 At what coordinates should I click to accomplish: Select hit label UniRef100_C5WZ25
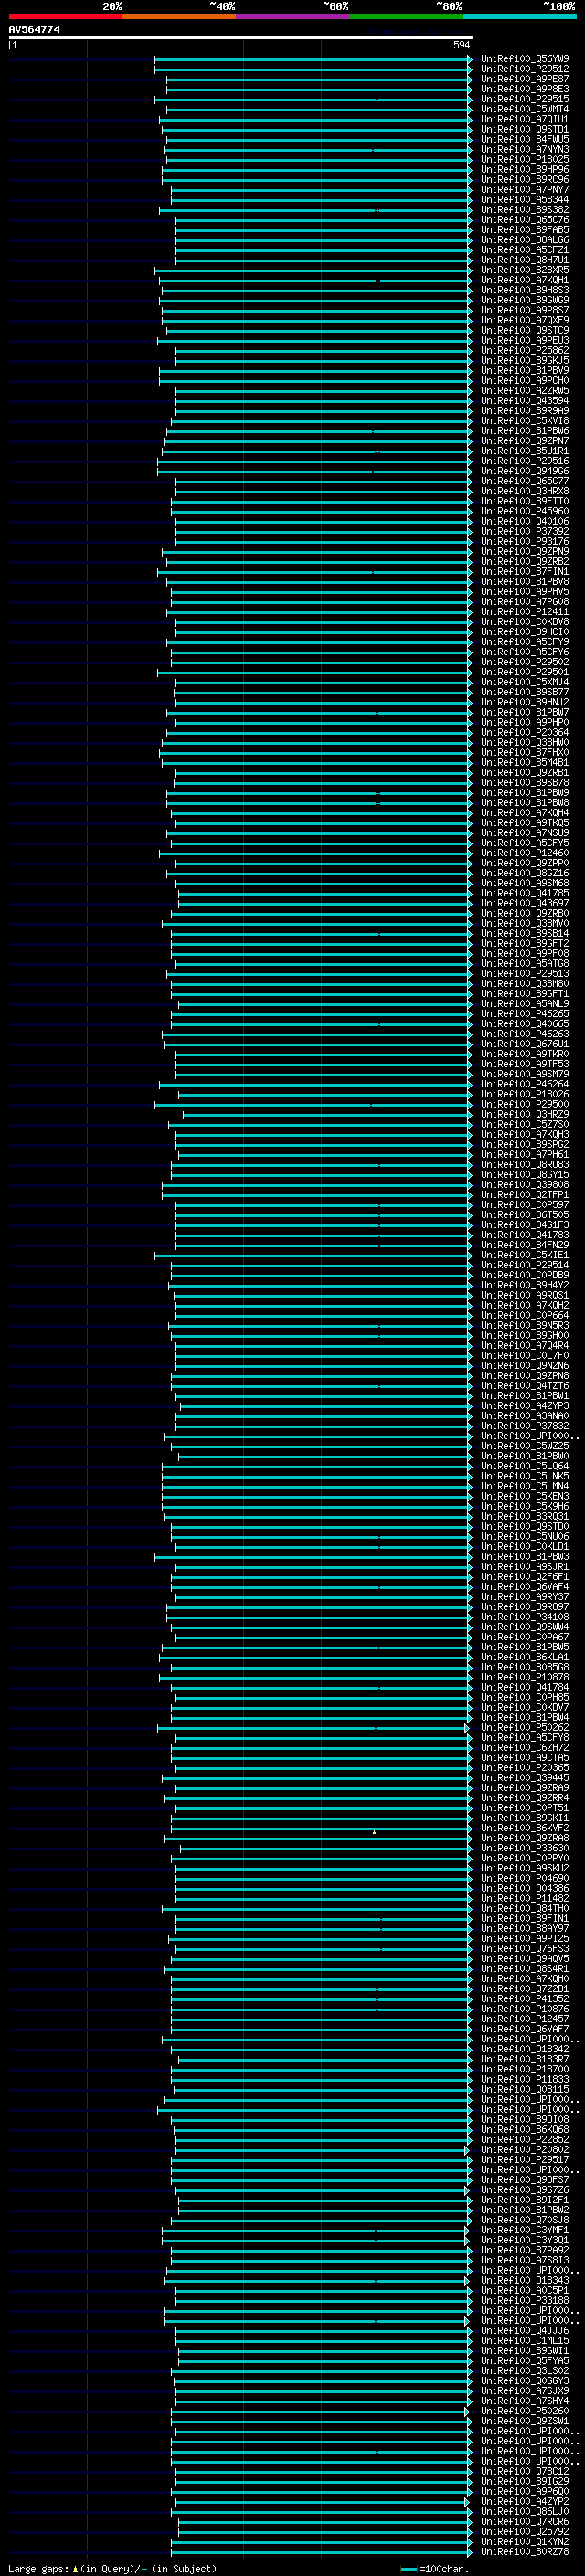coord(525,1446)
